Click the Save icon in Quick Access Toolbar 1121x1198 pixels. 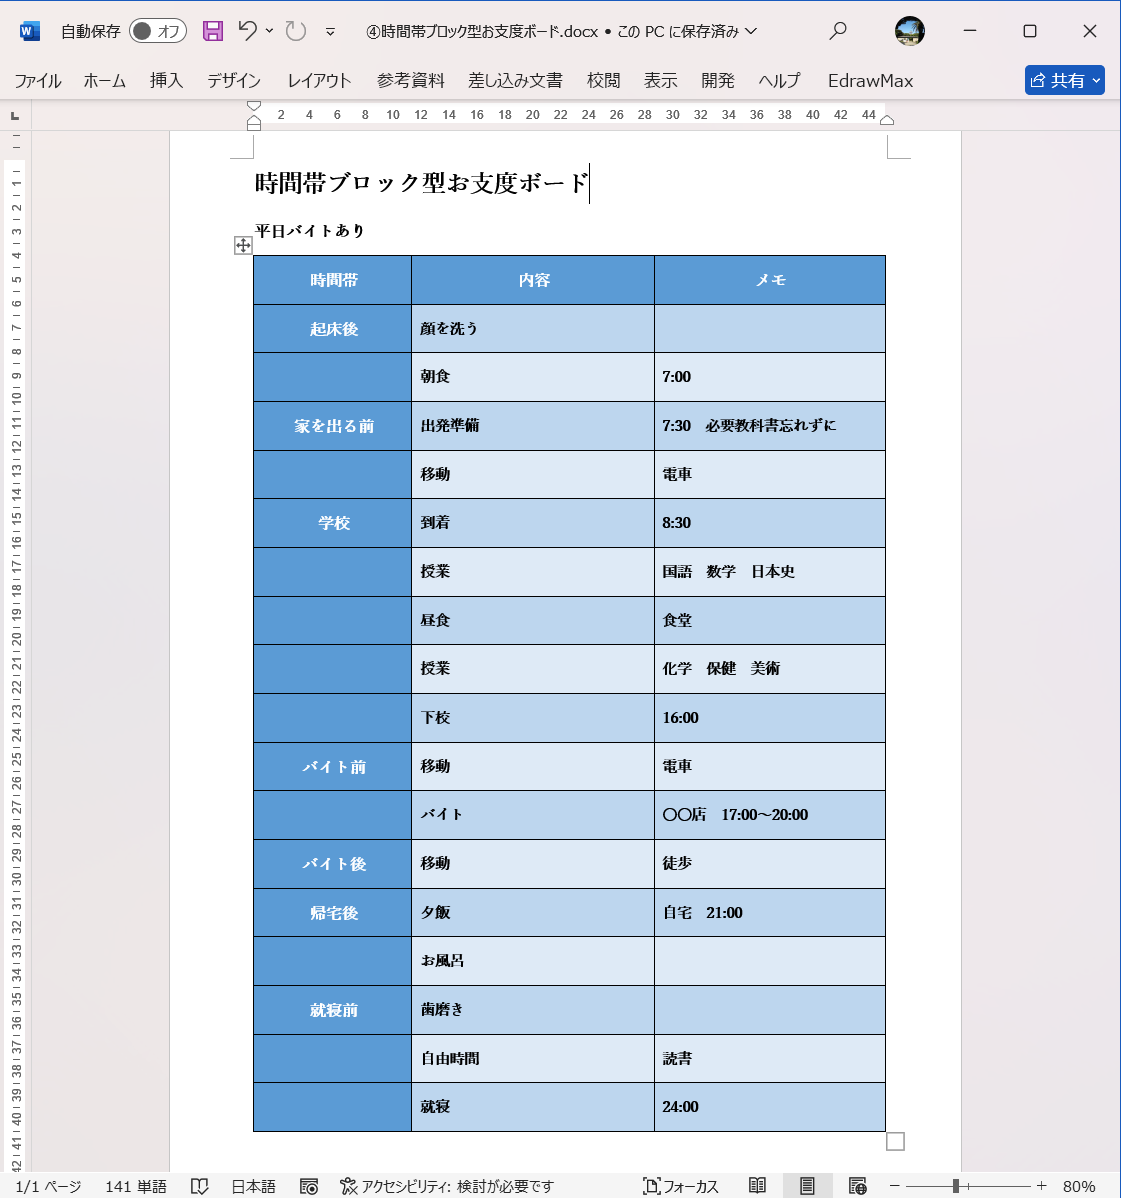pos(212,31)
